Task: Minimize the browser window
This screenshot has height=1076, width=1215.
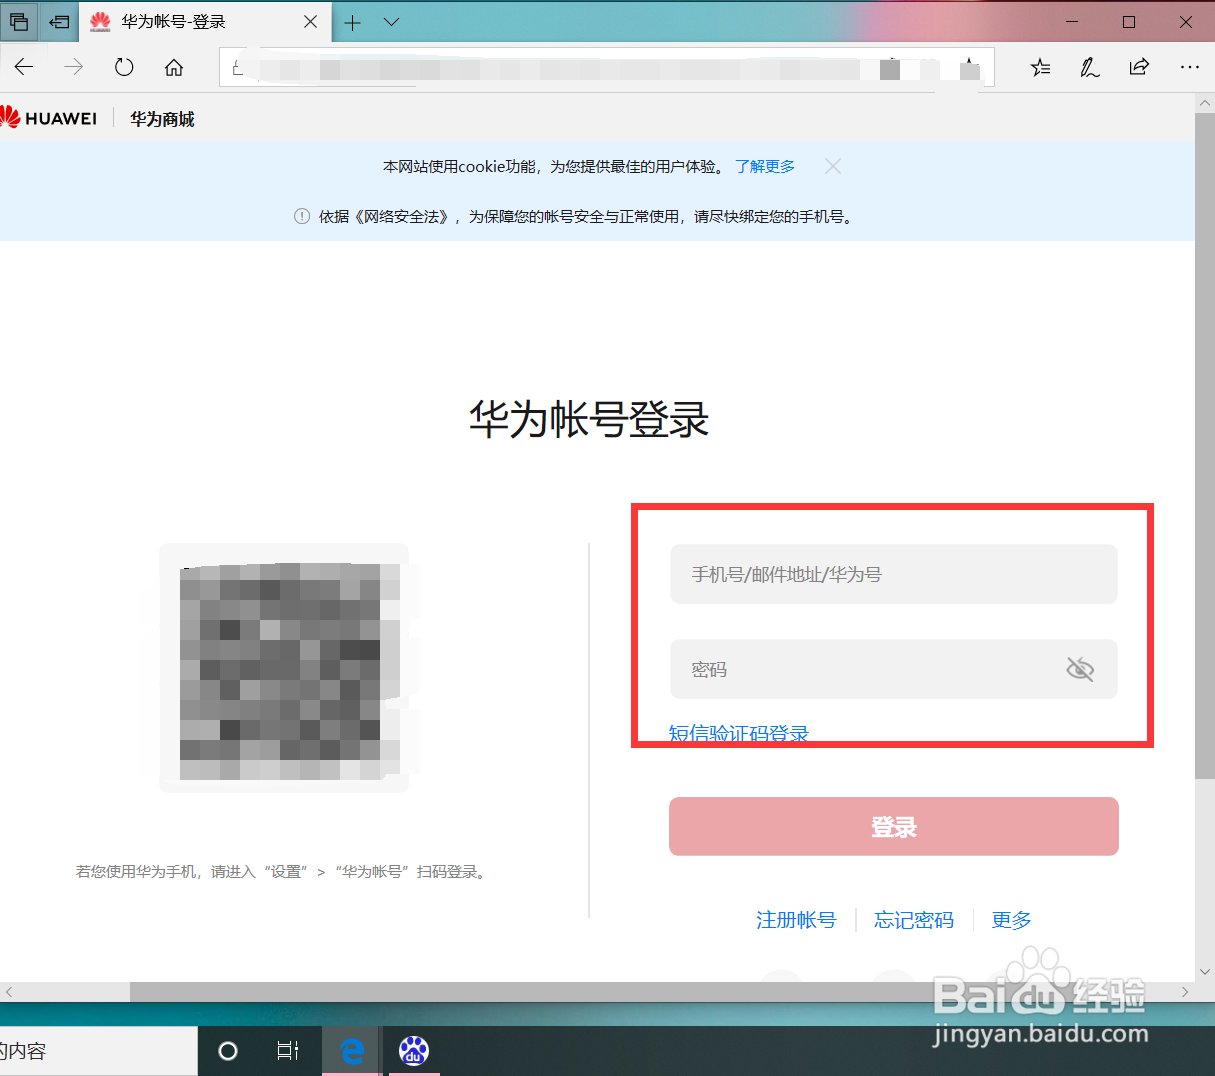Action: 1073,21
